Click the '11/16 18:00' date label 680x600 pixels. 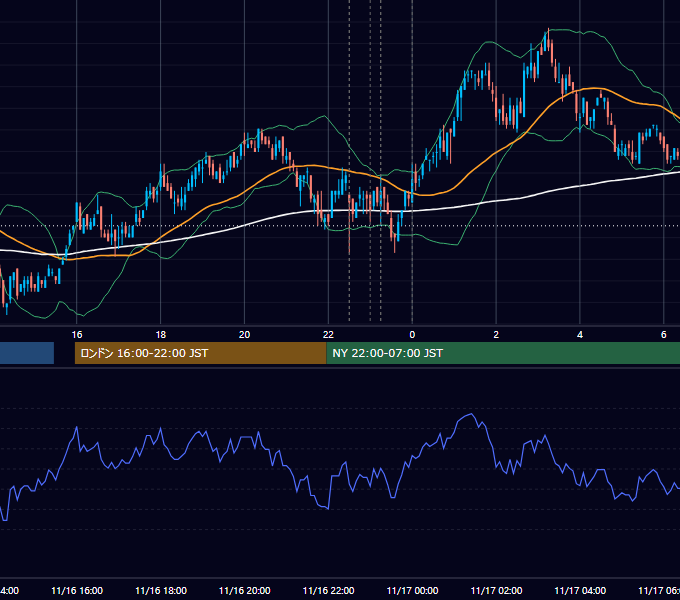point(161,590)
